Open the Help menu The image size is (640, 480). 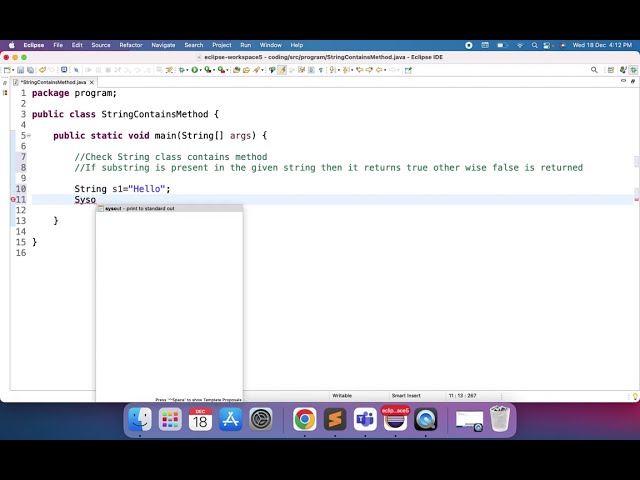pos(297,45)
